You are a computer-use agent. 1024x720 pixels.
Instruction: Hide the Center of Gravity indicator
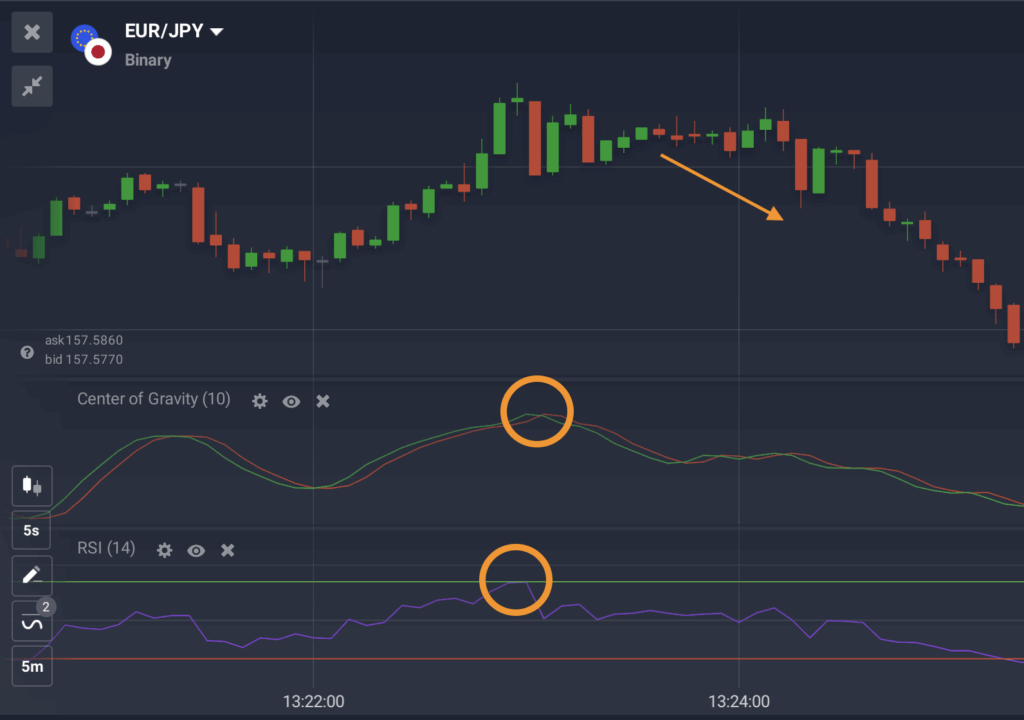[x=291, y=401]
